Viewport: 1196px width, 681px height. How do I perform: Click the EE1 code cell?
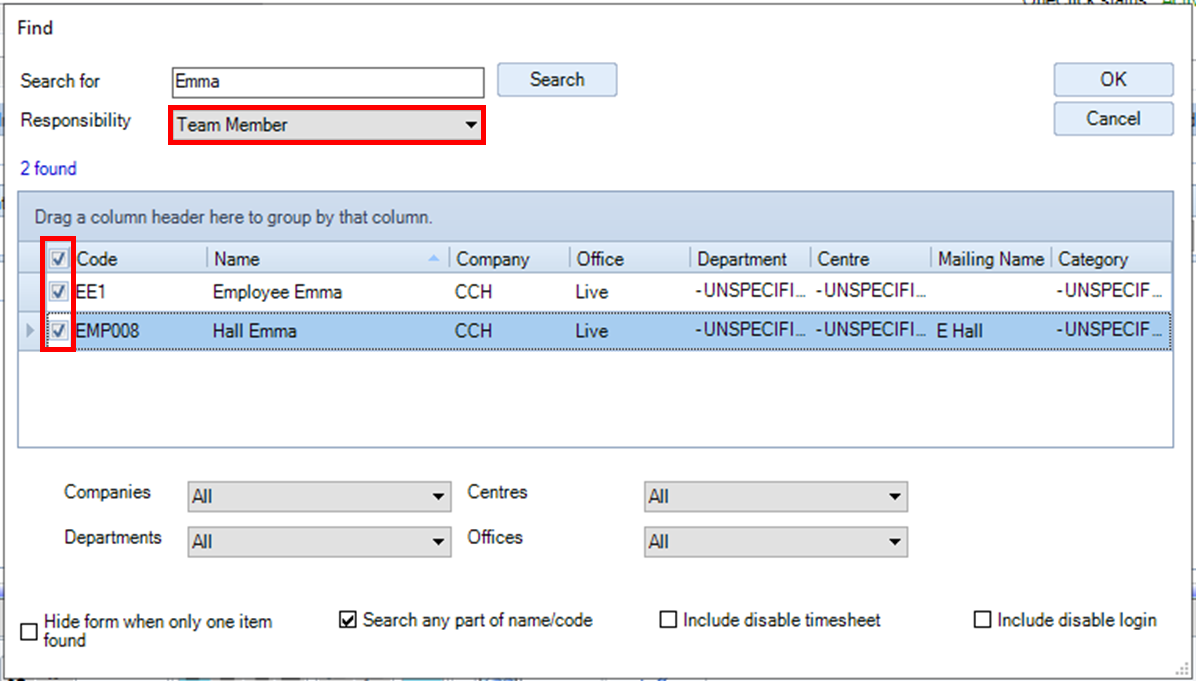pyautogui.click(x=140, y=292)
